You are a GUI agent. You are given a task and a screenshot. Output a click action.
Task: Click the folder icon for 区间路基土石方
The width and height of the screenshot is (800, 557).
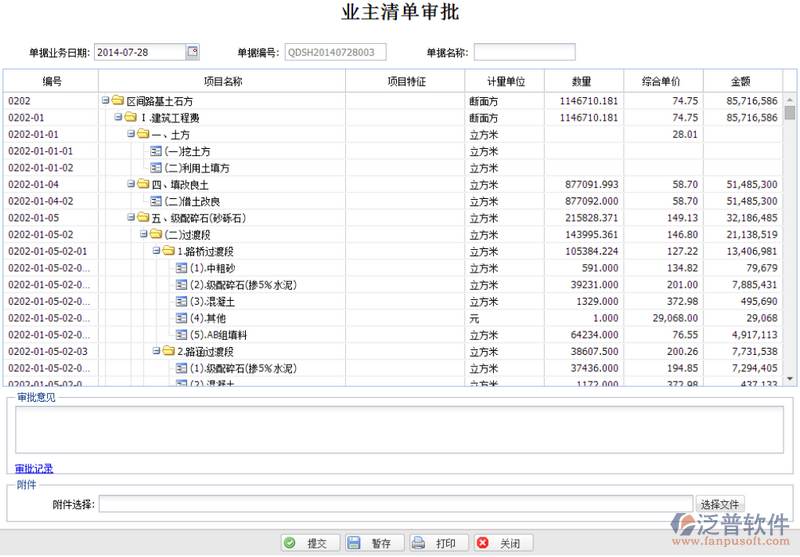(x=118, y=101)
